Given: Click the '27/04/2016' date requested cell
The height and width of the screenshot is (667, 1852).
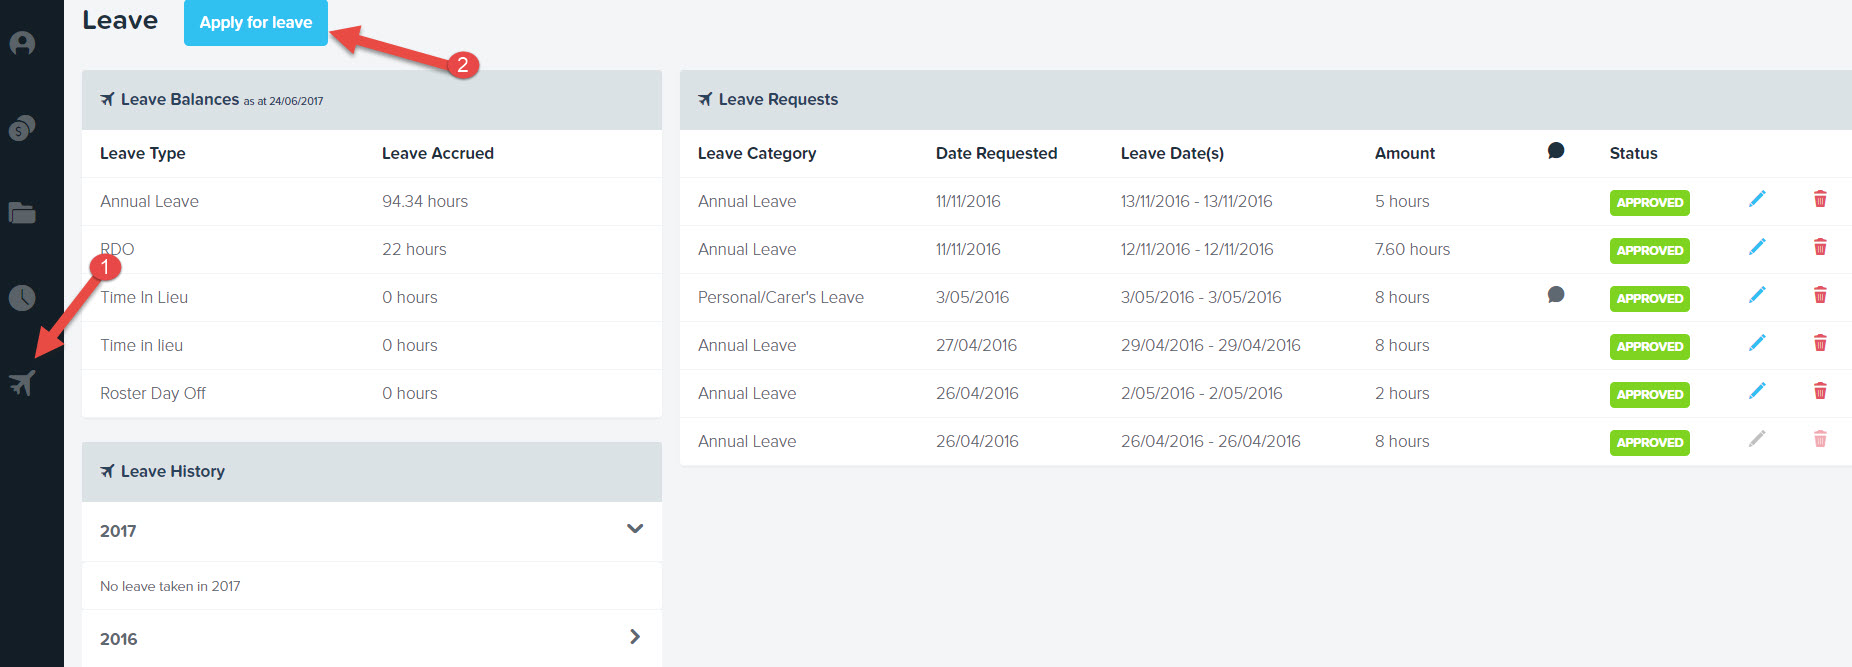Looking at the screenshot, I should coord(976,345).
